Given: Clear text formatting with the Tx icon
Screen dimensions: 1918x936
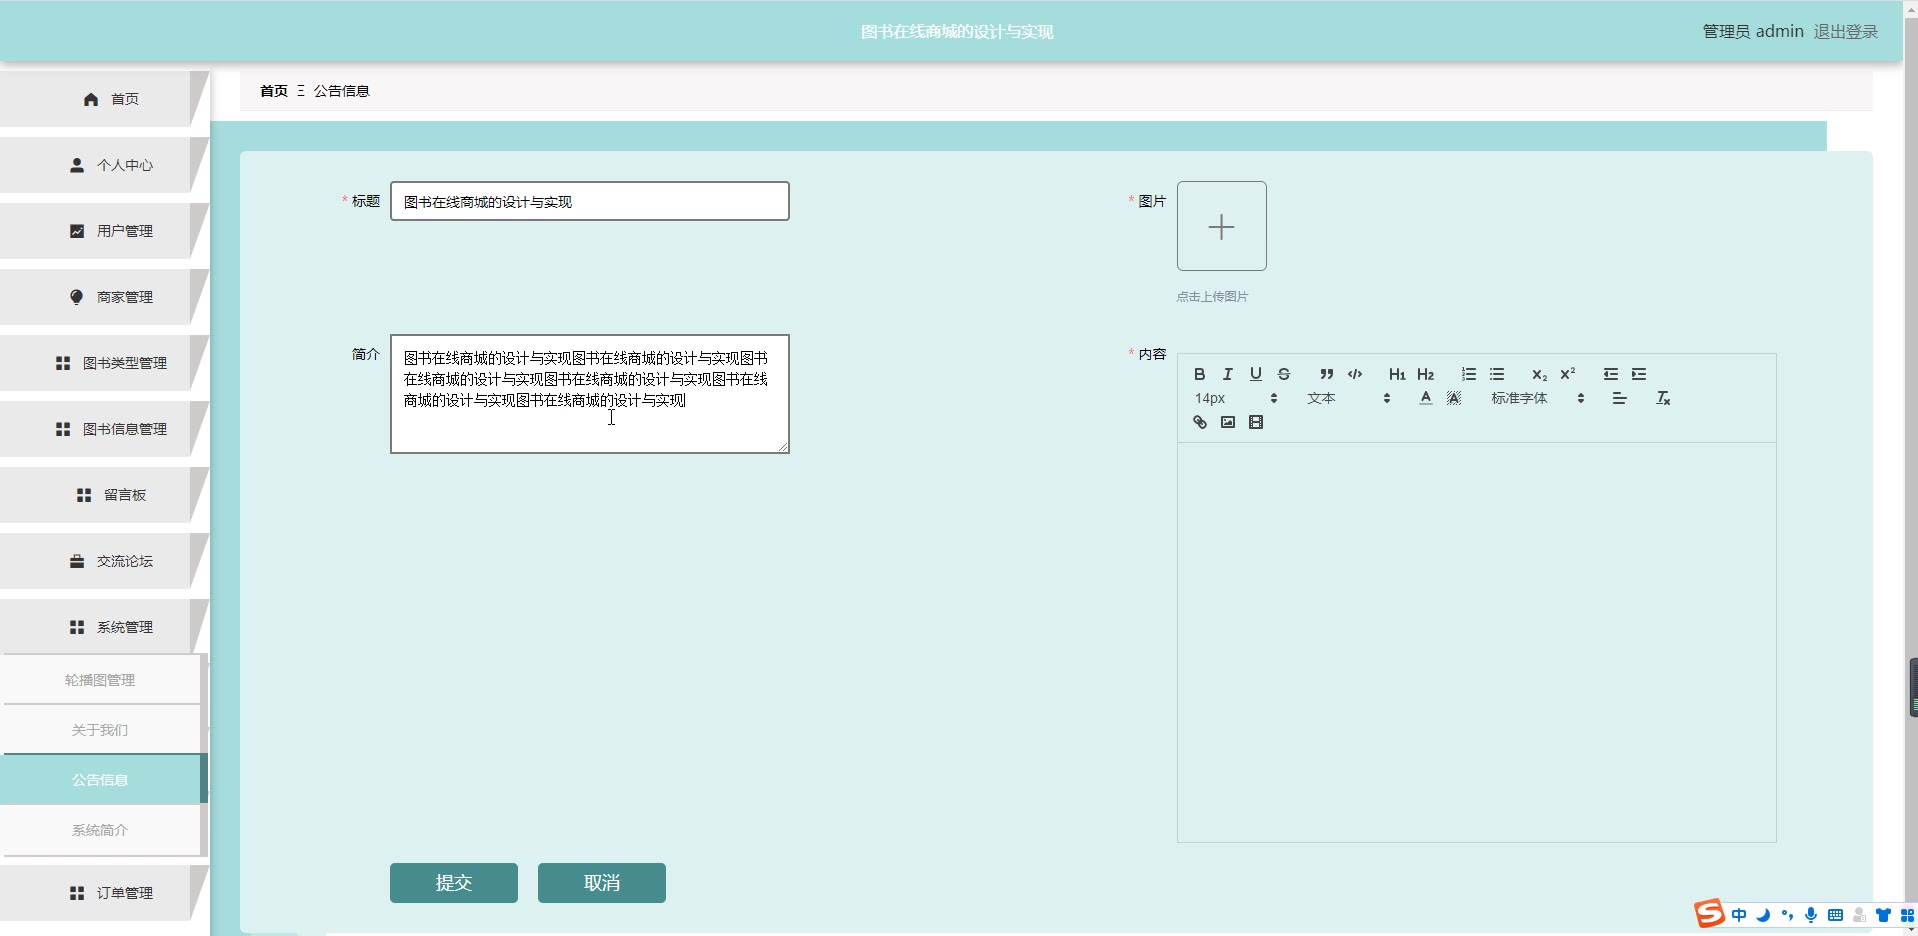Looking at the screenshot, I should click(x=1663, y=398).
